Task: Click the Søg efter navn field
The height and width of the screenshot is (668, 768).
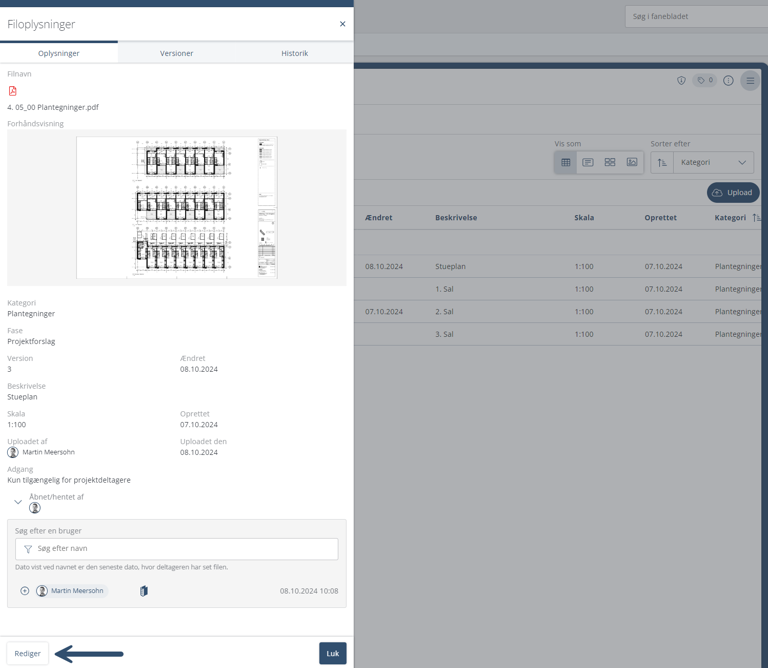Action: pos(177,549)
